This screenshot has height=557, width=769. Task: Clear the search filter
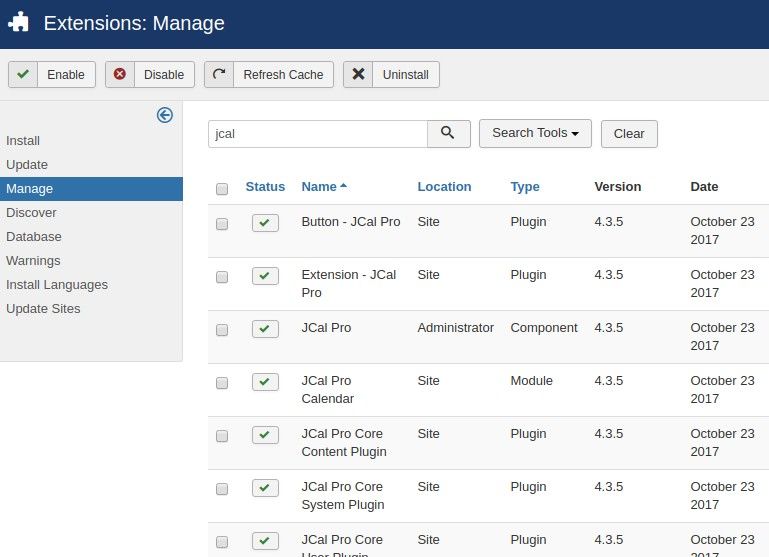click(629, 134)
